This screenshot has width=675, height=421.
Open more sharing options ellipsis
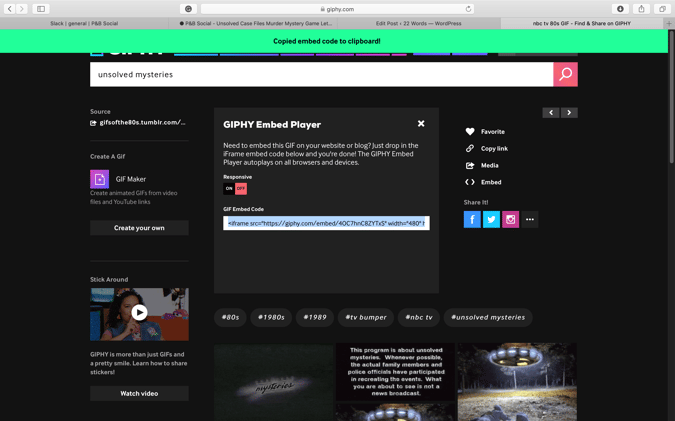coord(529,220)
